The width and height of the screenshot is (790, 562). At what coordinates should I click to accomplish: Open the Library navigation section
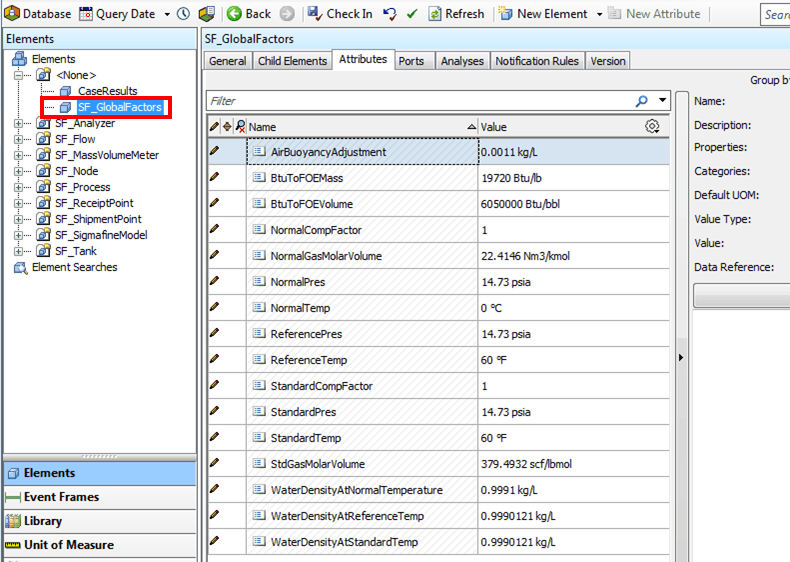tap(100, 521)
